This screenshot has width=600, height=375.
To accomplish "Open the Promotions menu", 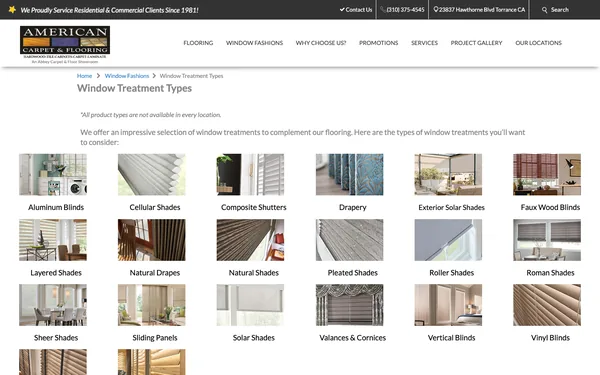I will click(x=378, y=43).
